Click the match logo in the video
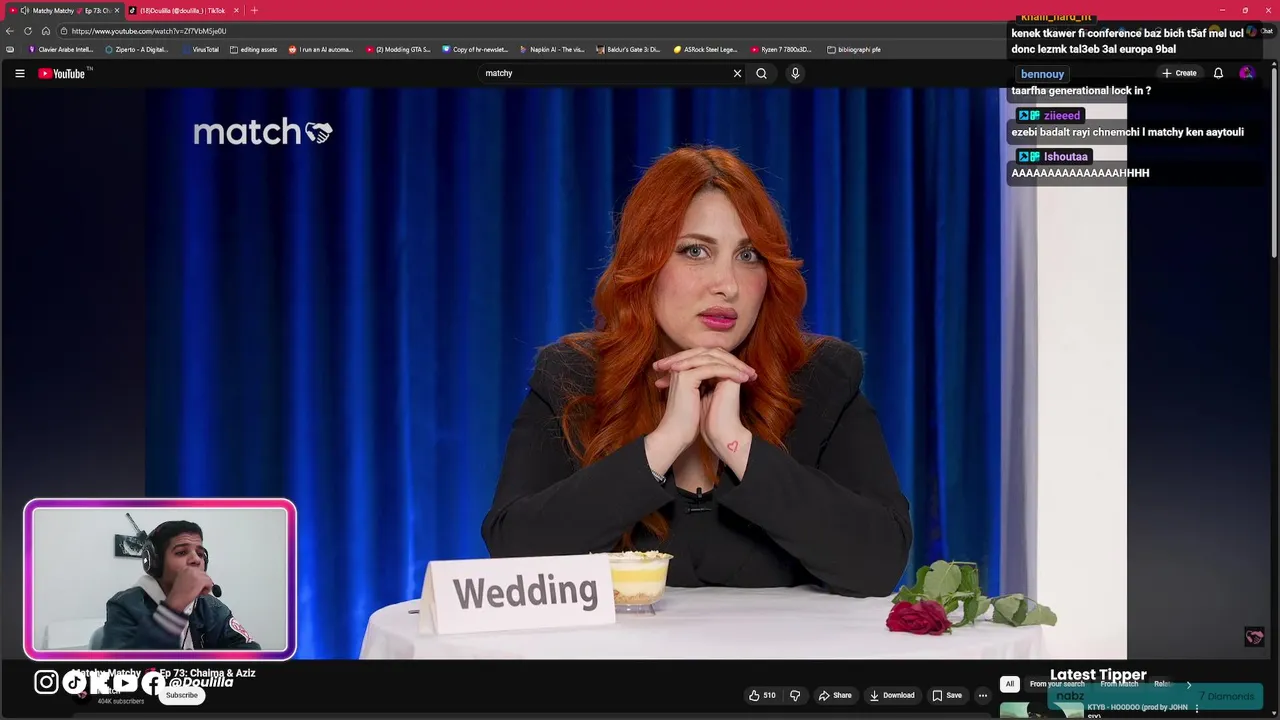Image resolution: width=1280 pixels, height=720 pixels. (x=262, y=132)
